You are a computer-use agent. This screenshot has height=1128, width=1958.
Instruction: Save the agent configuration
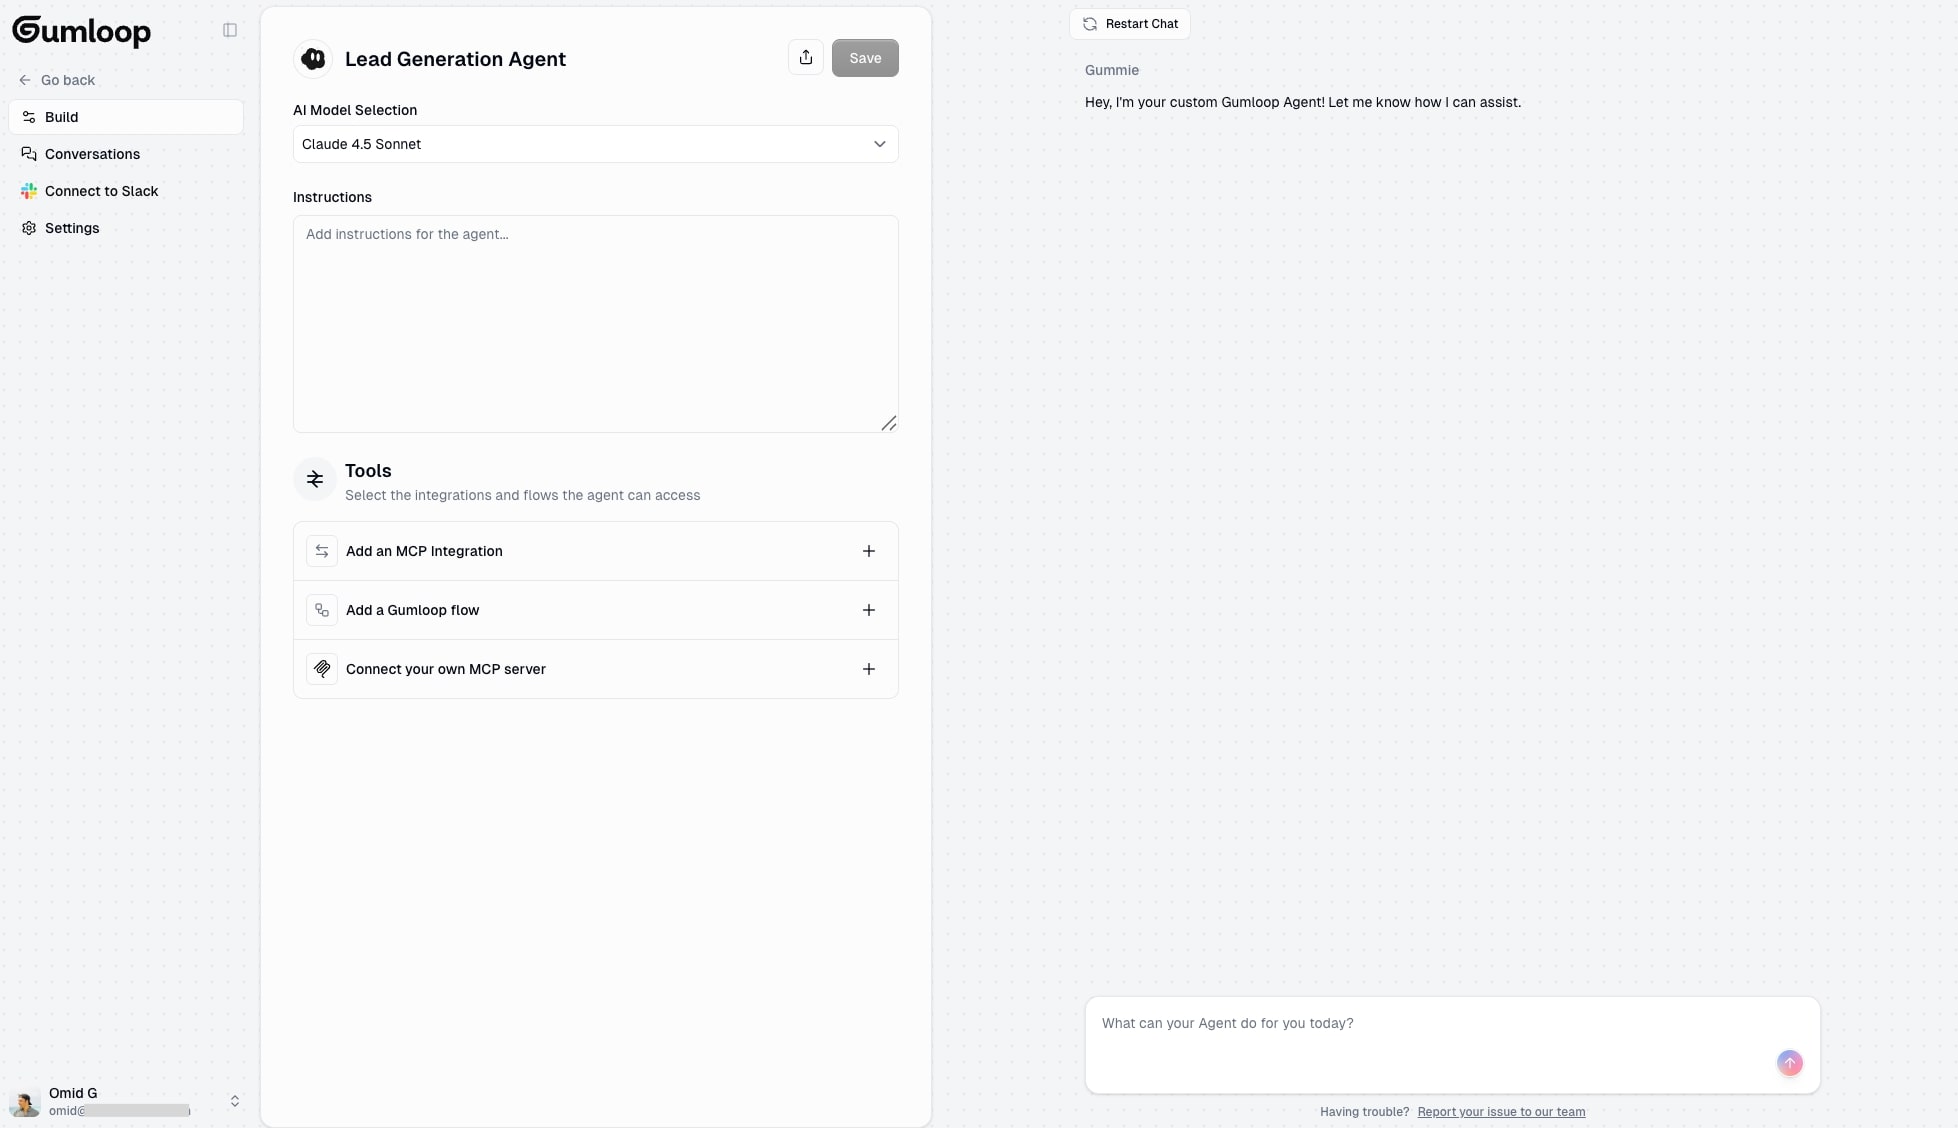(x=864, y=57)
